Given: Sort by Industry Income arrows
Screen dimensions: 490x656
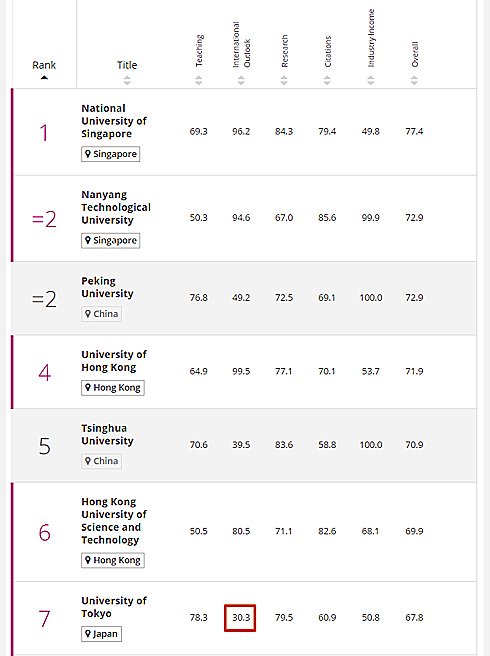Looking at the screenshot, I should (371, 80).
